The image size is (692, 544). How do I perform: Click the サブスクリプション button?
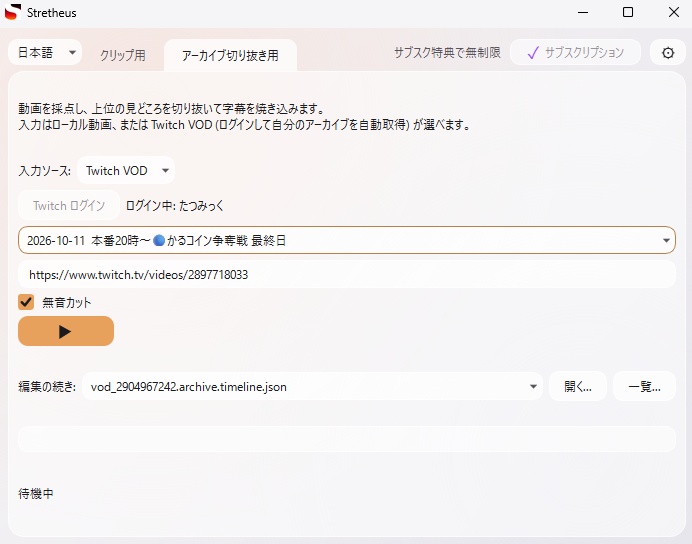coord(575,53)
